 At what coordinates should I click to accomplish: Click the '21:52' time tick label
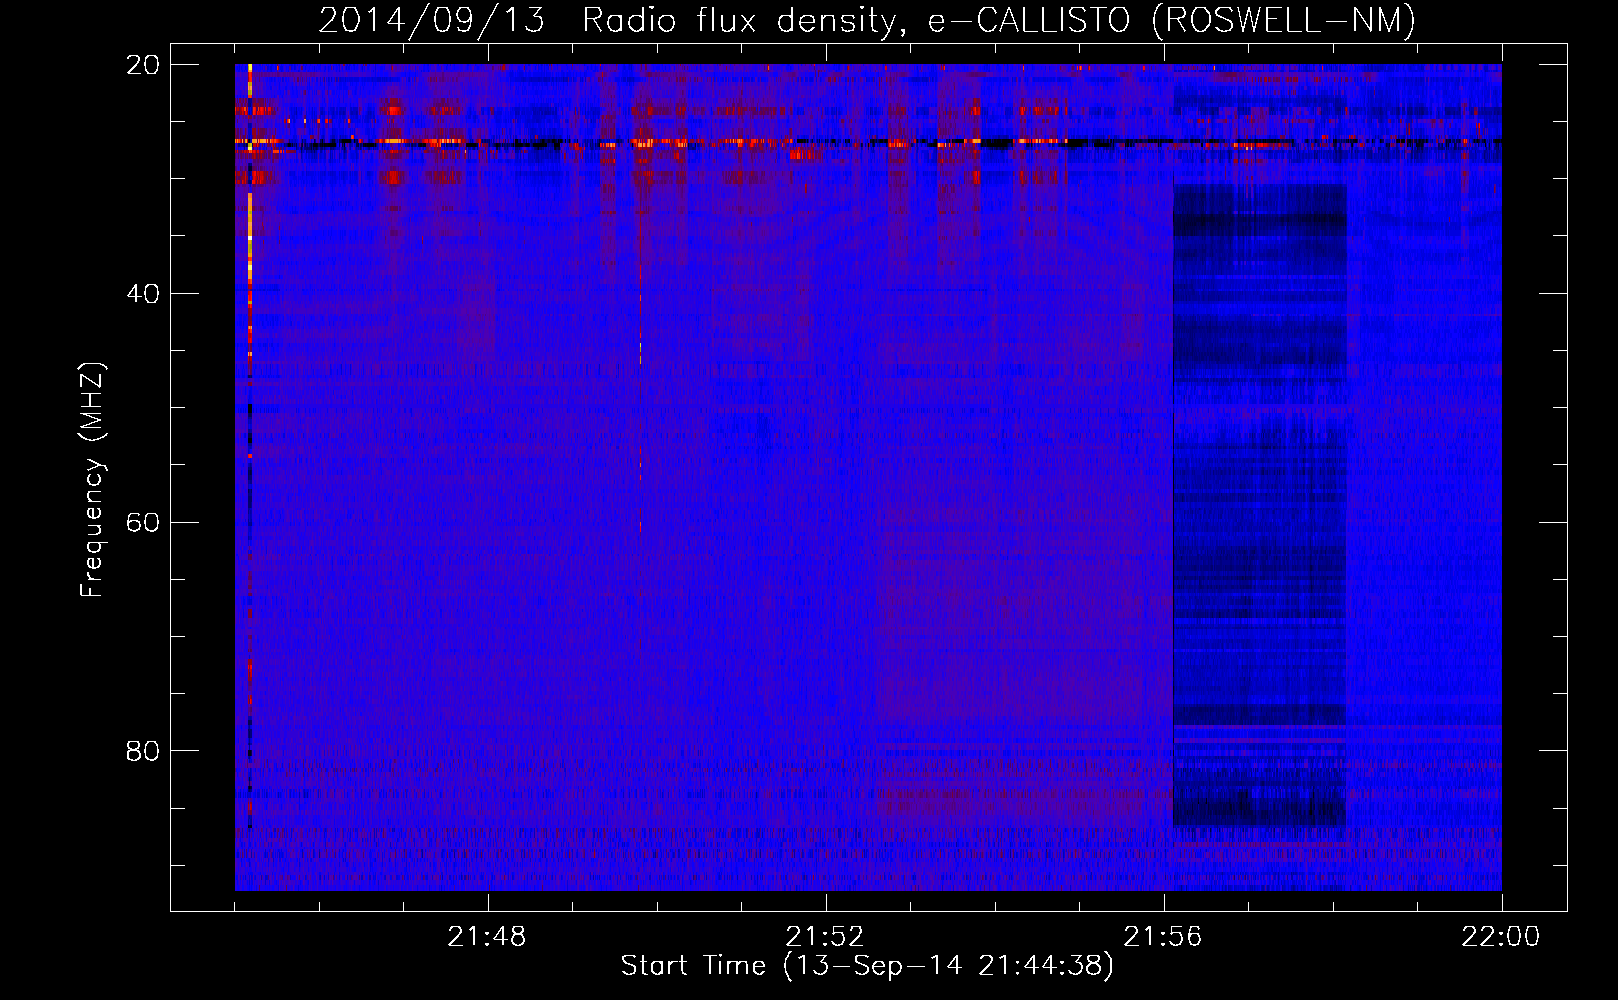pyautogui.click(x=825, y=937)
